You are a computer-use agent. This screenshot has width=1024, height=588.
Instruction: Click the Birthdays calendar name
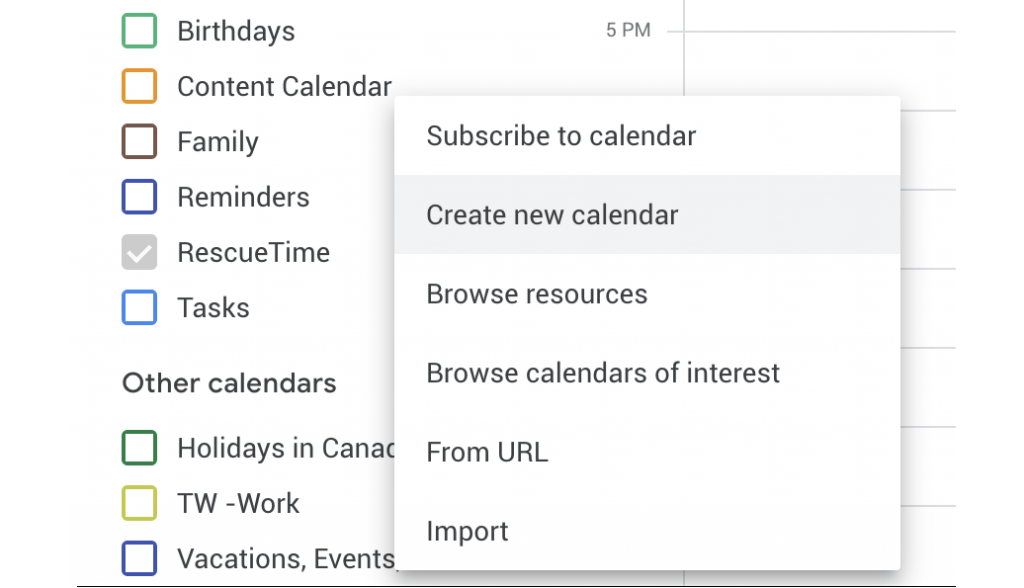236,31
